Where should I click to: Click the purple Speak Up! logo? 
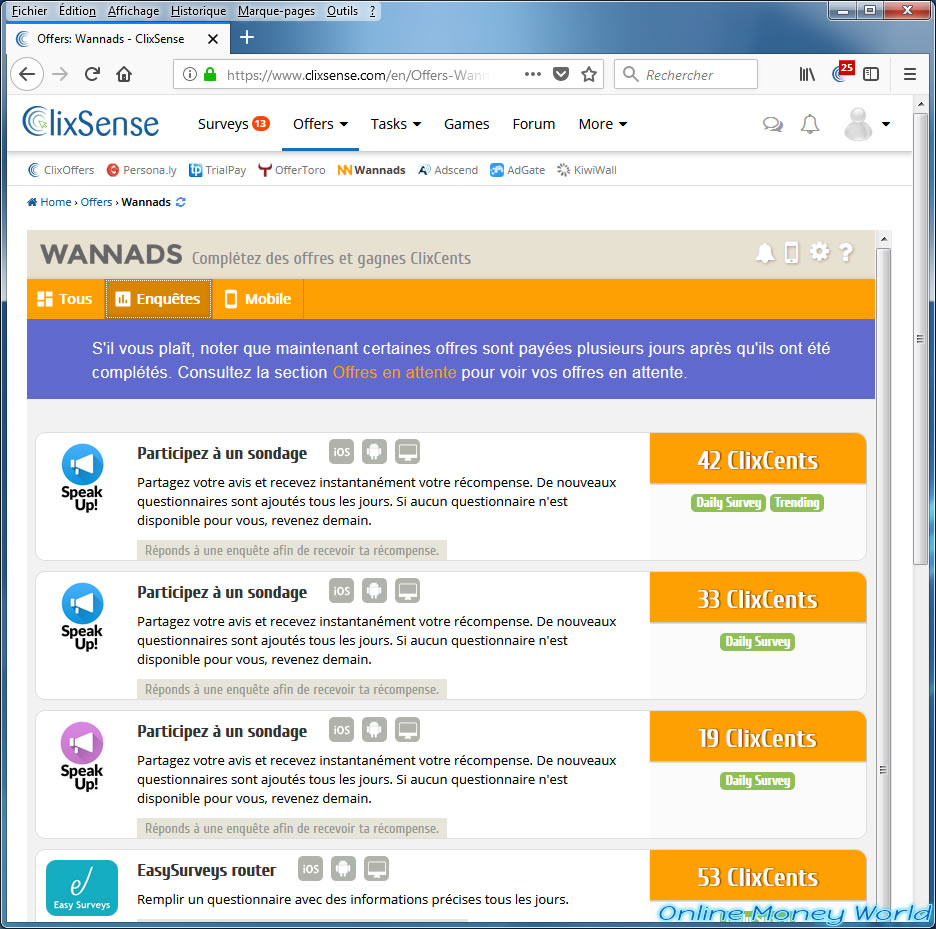82,756
